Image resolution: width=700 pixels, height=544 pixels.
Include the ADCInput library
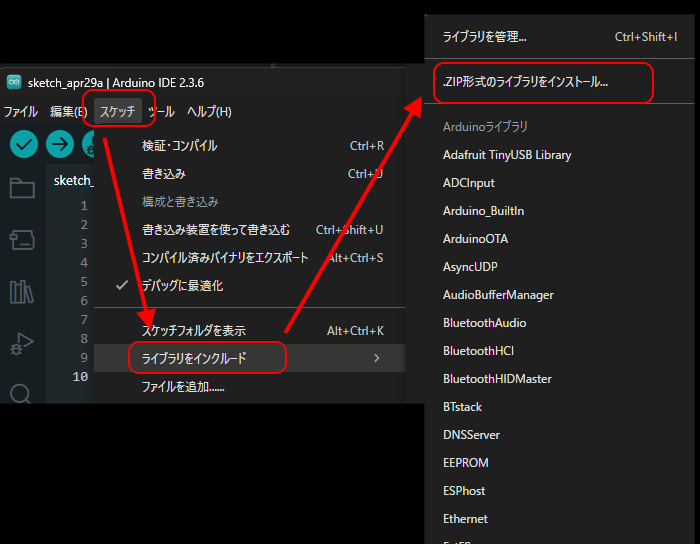(x=560, y=183)
